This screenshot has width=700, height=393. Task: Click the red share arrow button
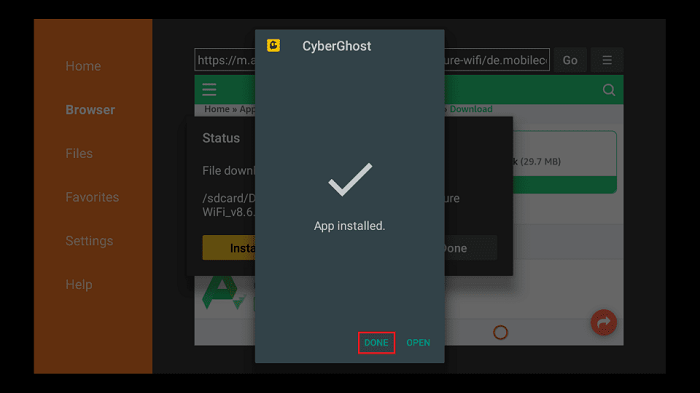(x=604, y=322)
